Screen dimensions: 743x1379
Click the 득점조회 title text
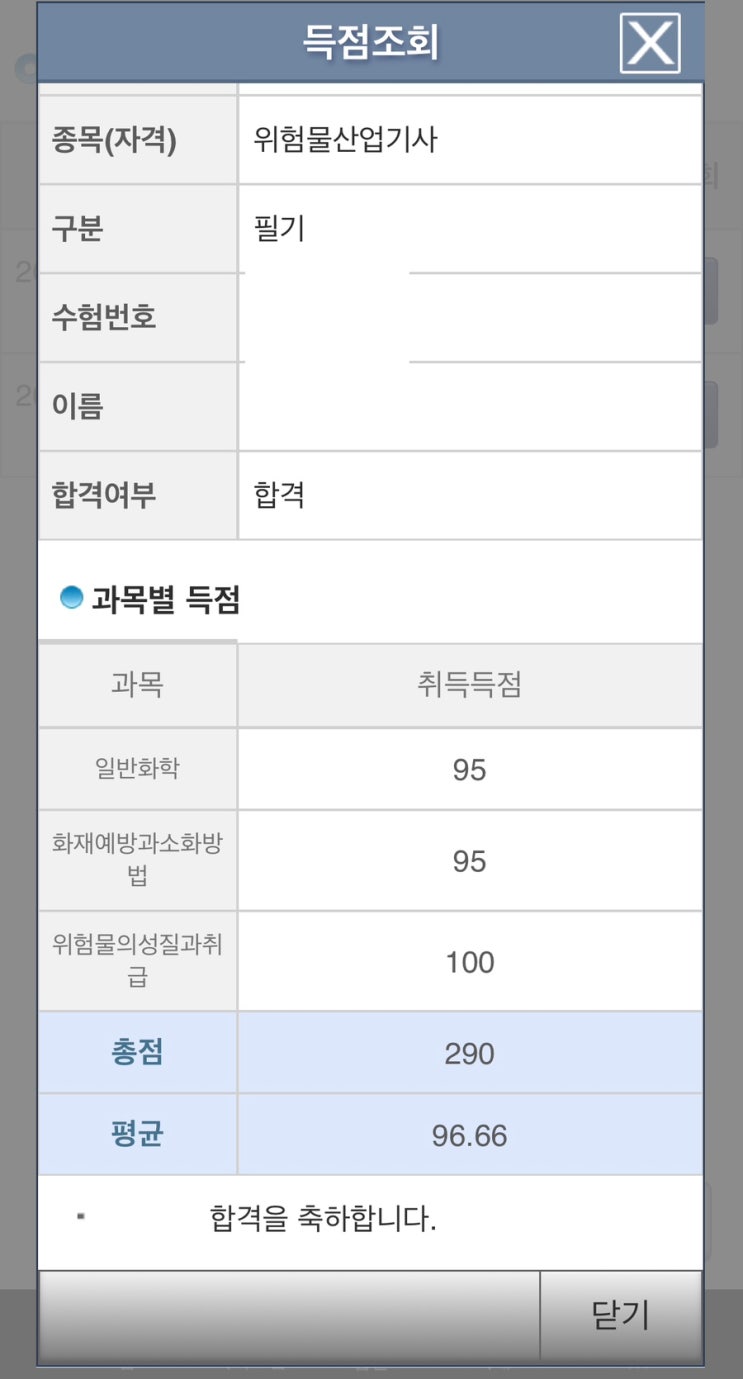[371, 43]
